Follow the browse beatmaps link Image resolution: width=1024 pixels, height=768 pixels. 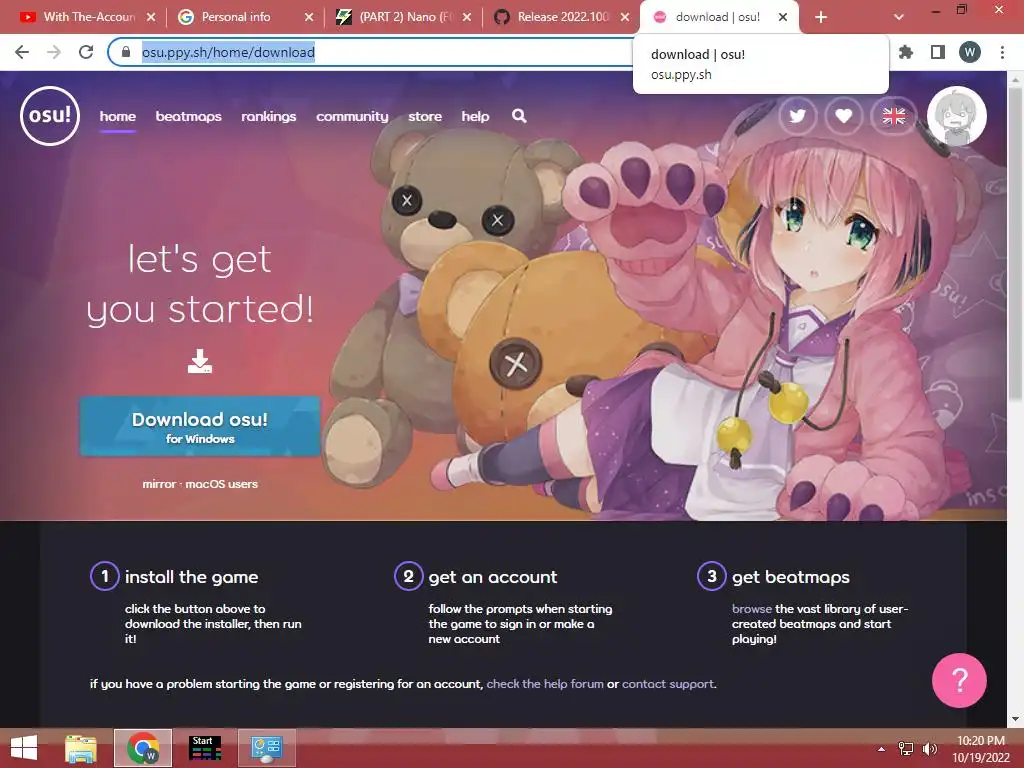pyautogui.click(x=752, y=609)
